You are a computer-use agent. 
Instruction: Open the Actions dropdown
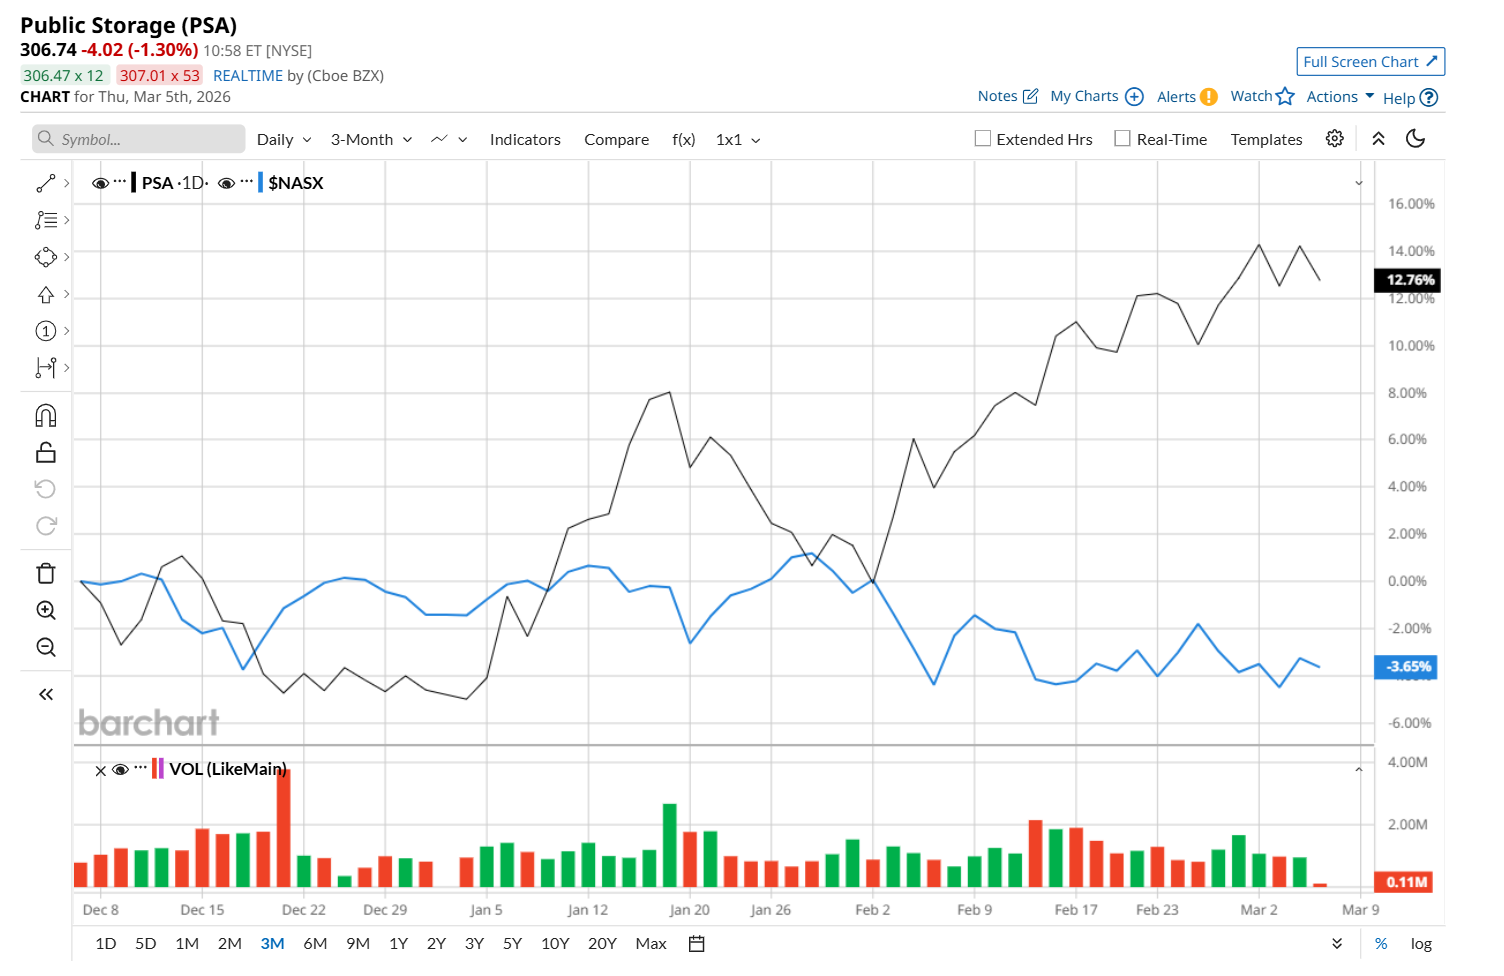(1340, 96)
